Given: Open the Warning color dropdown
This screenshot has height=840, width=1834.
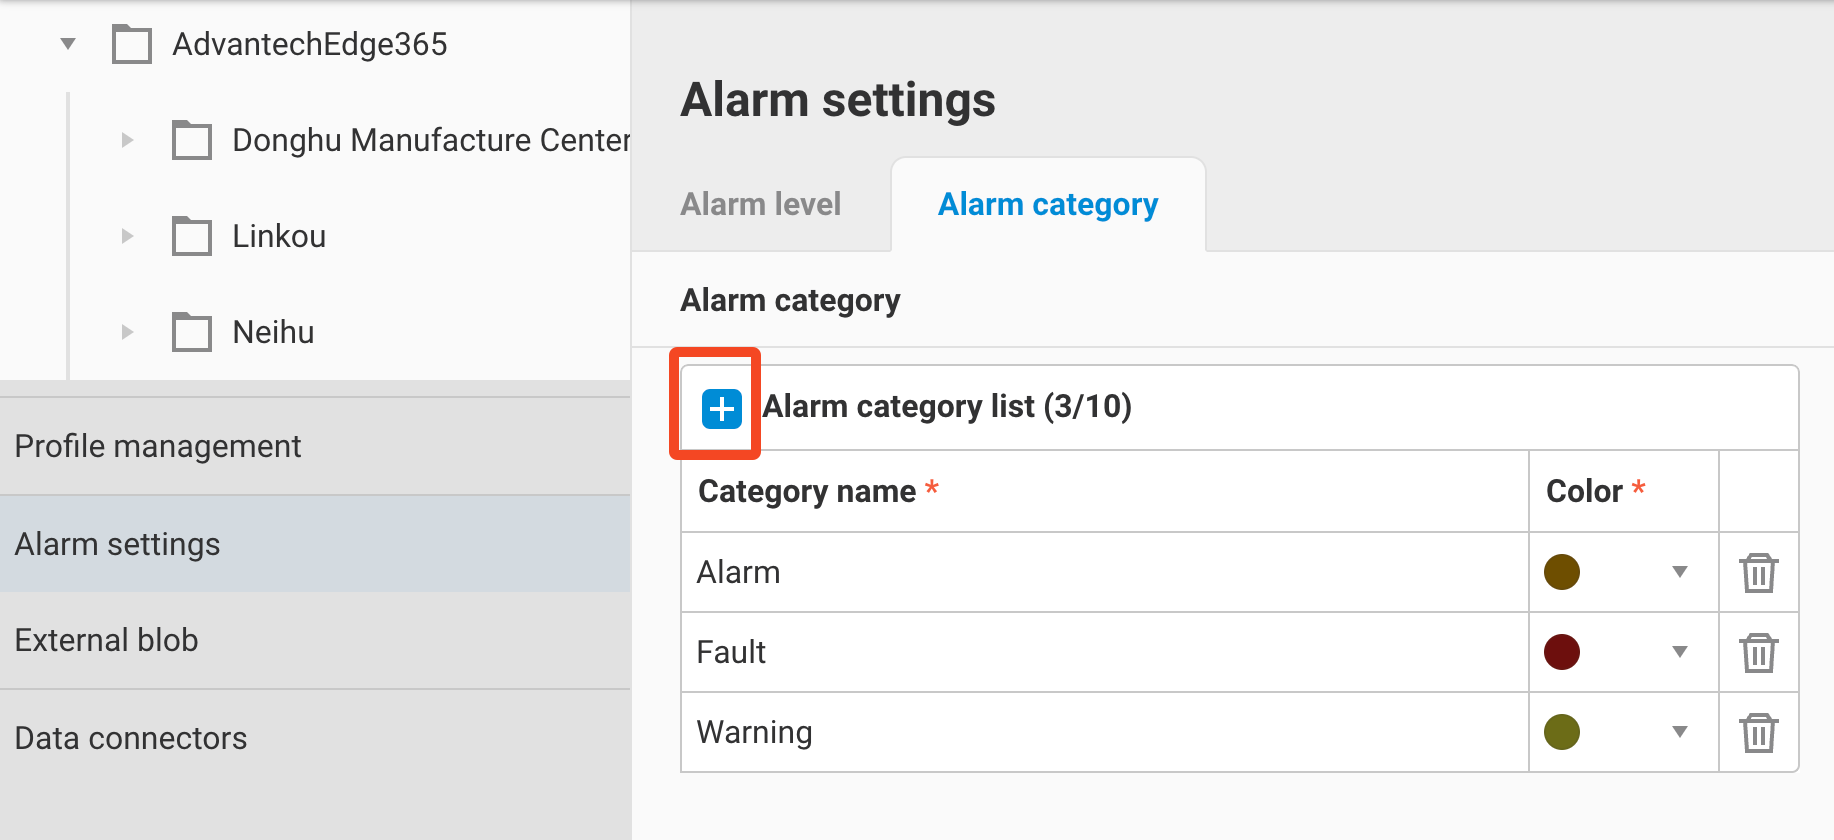Looking at the screenshot, I should pos(1679,732).
